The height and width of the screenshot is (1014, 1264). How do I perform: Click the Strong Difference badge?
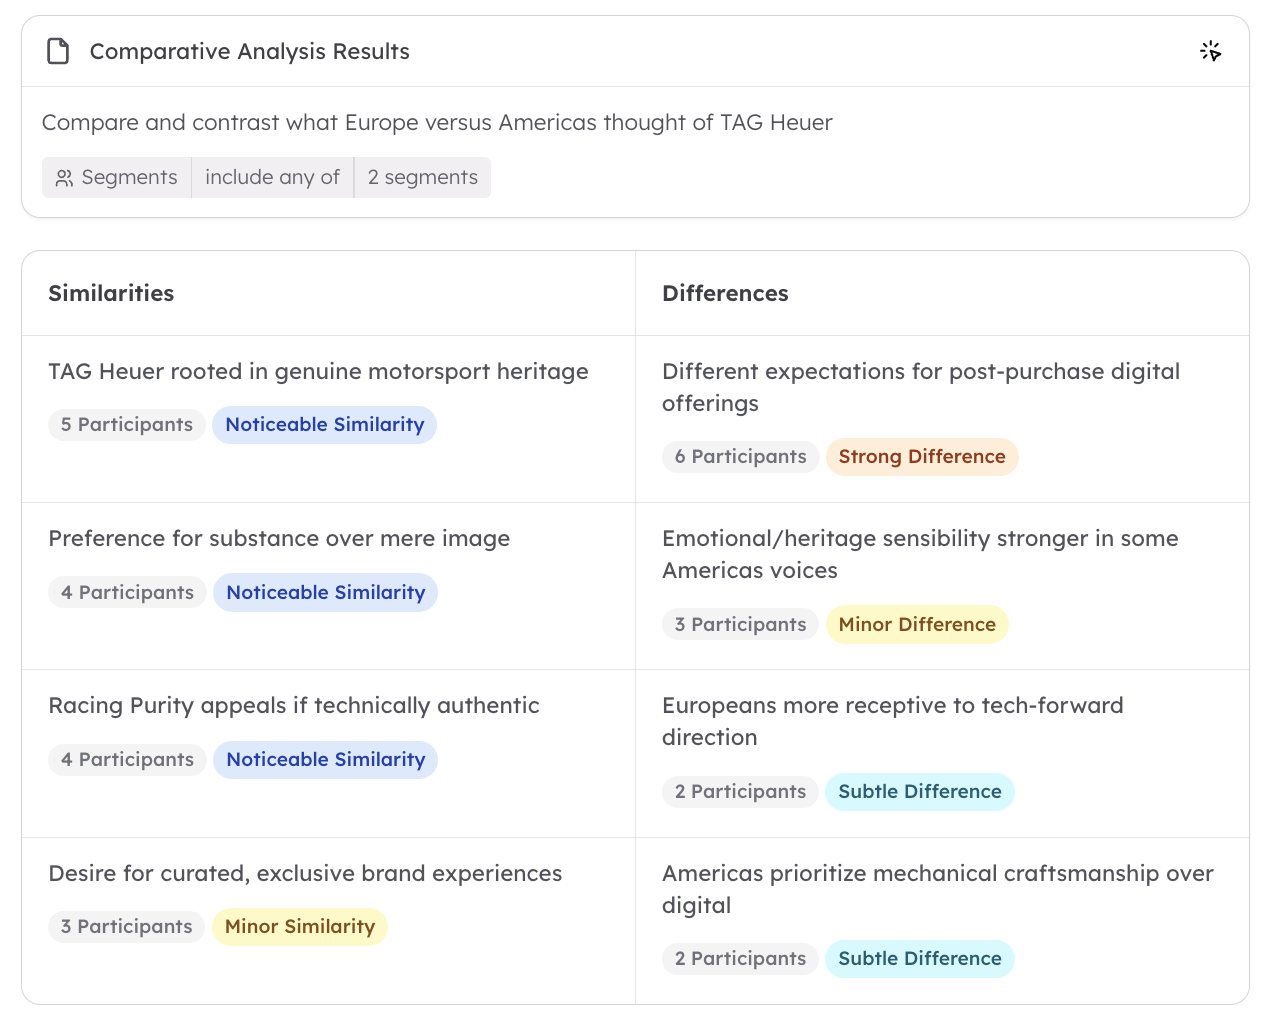point(921,457)
